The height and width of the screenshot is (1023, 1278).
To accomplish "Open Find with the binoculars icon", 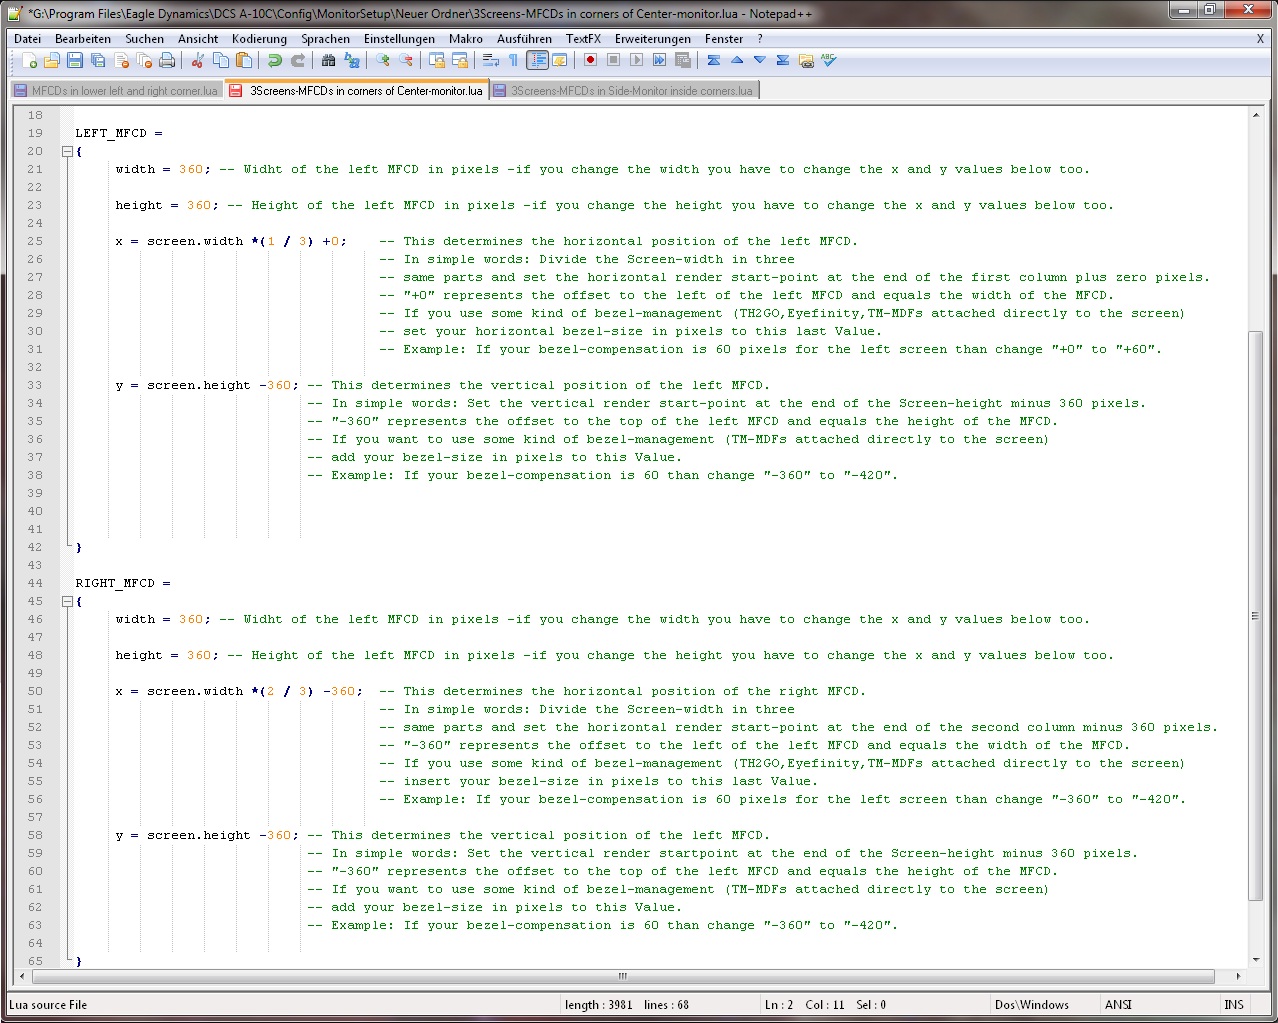I will tap(329, 60).
